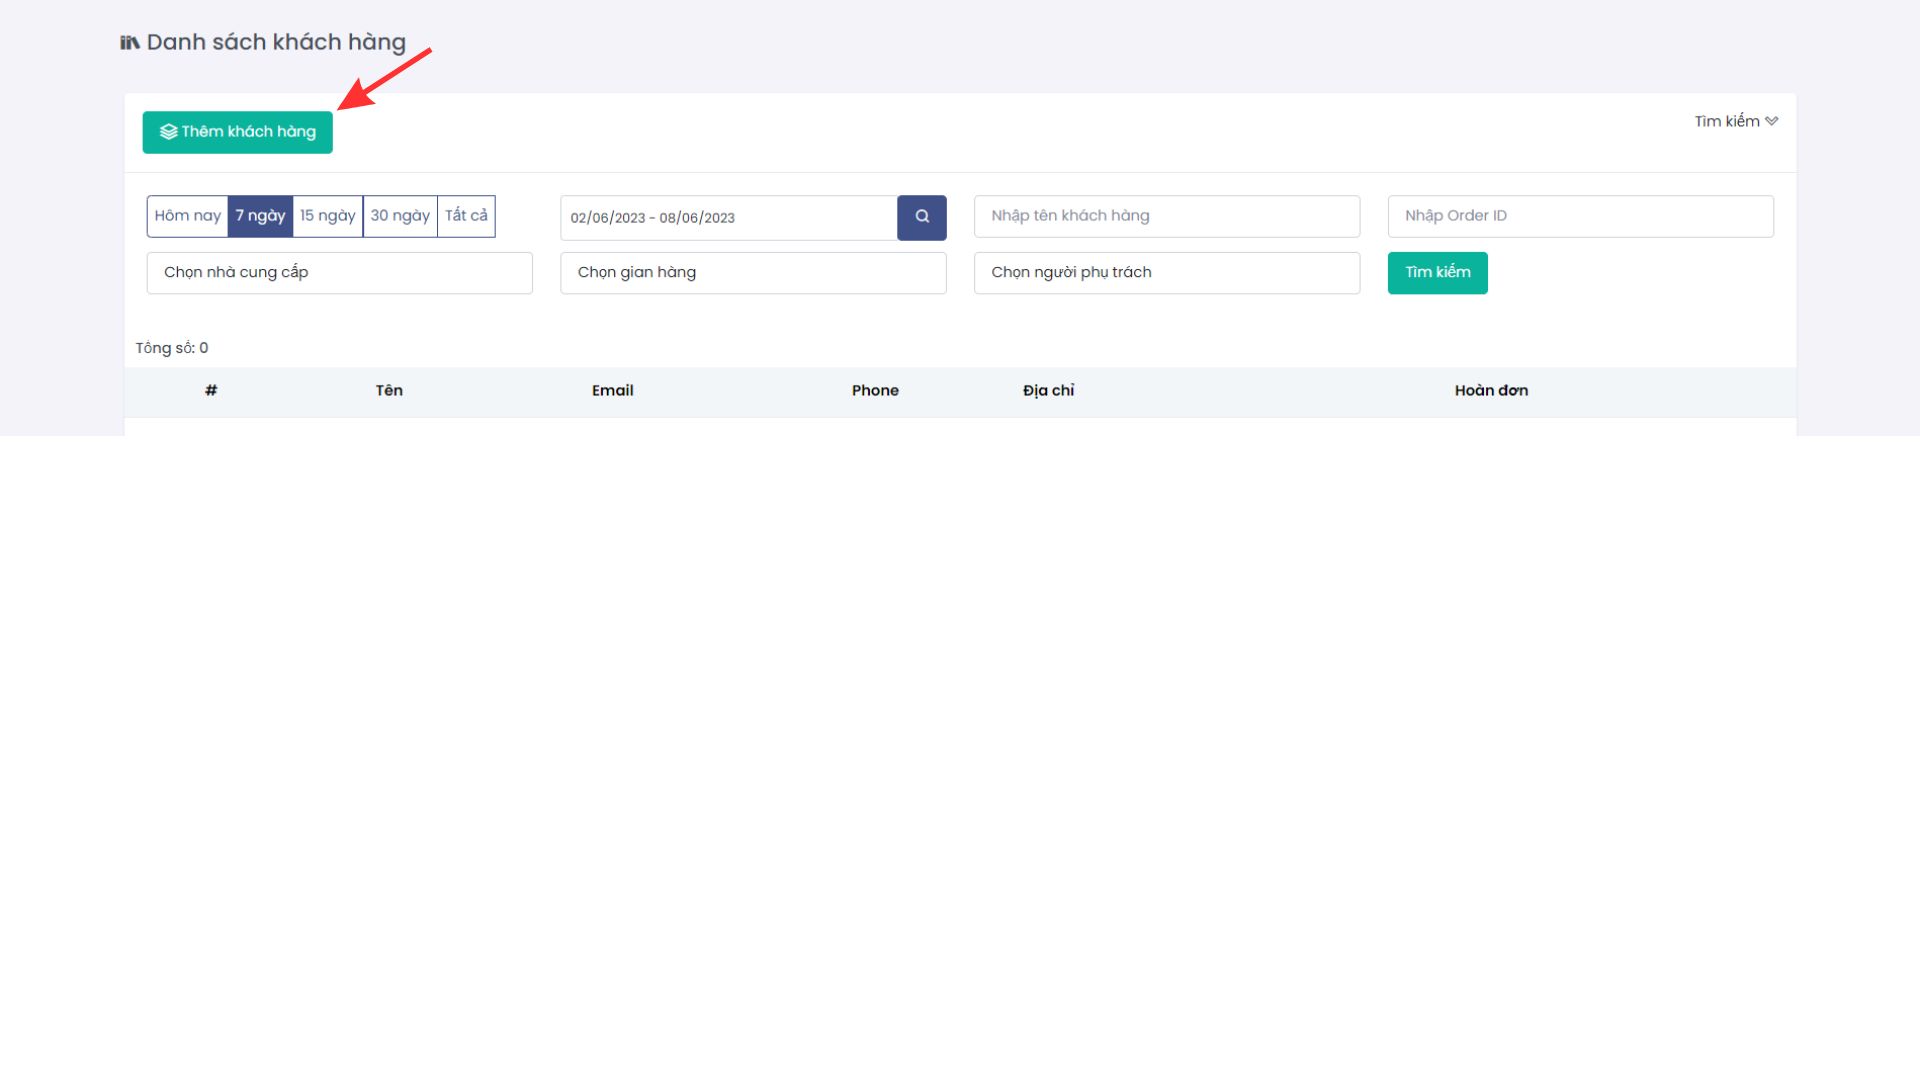Expand the Tìm kiếm collapse chevron
1920x1080 pixels.
[1771, 121]
